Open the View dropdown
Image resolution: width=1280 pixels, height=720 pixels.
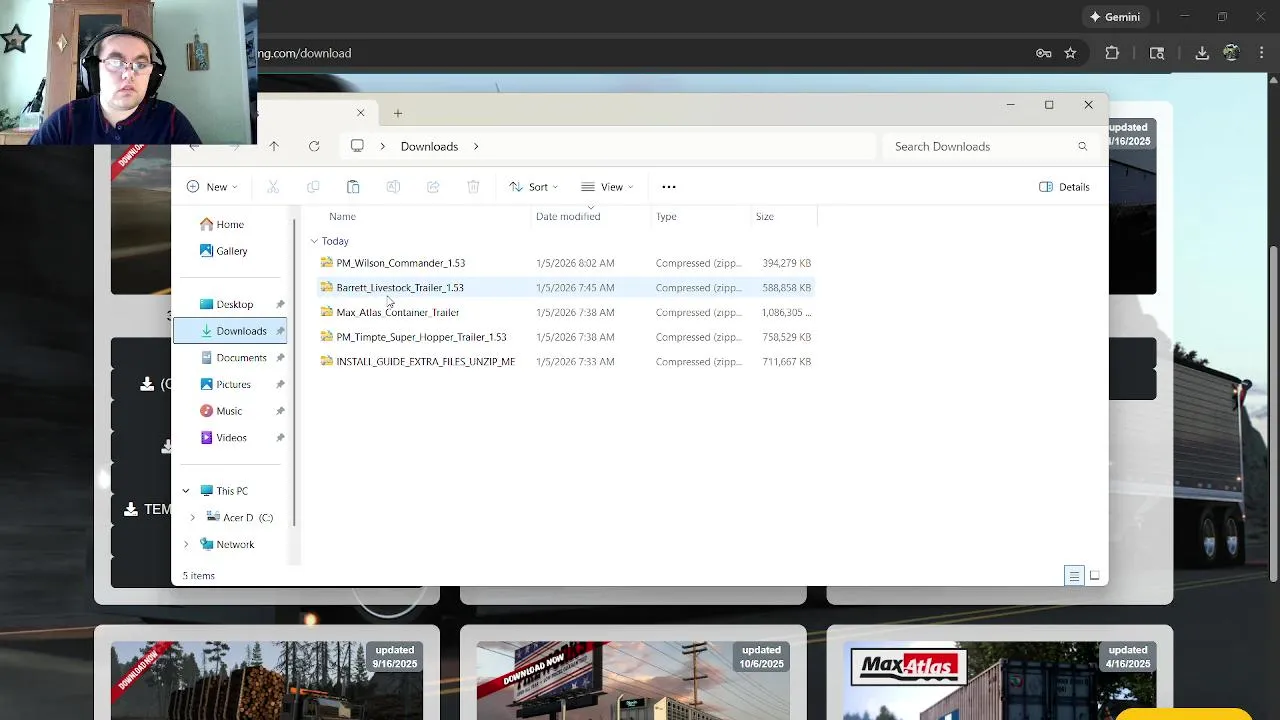[x=607, y=187]
